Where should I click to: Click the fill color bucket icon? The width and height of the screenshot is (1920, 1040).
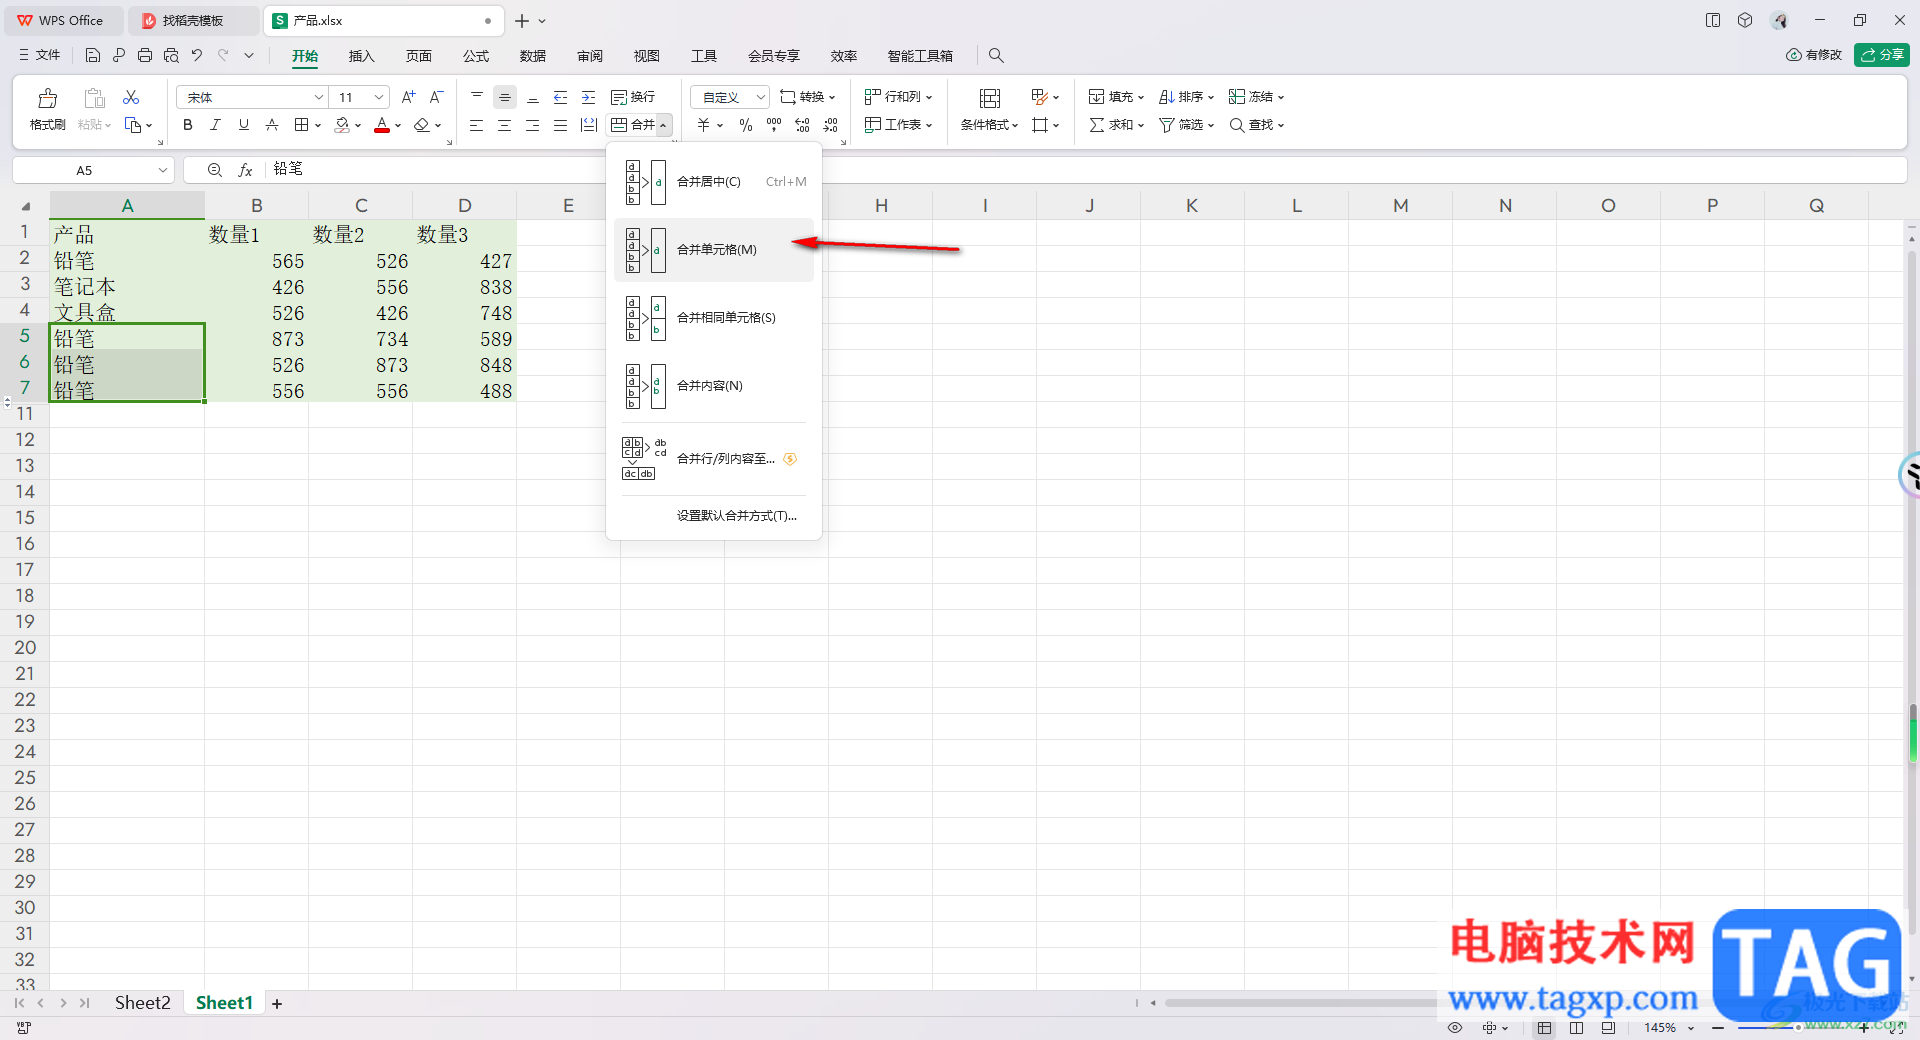343,125
